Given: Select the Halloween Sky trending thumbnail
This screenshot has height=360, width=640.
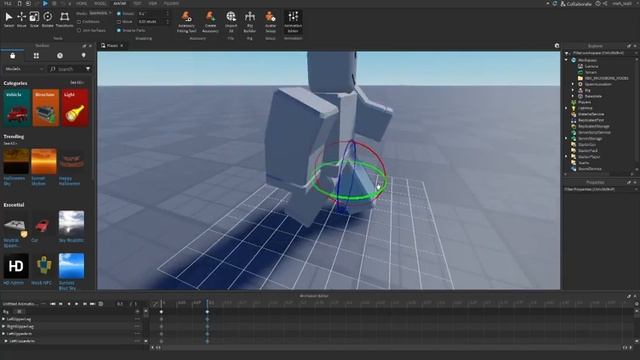Looking at the screenshot, I should point(16,162).
